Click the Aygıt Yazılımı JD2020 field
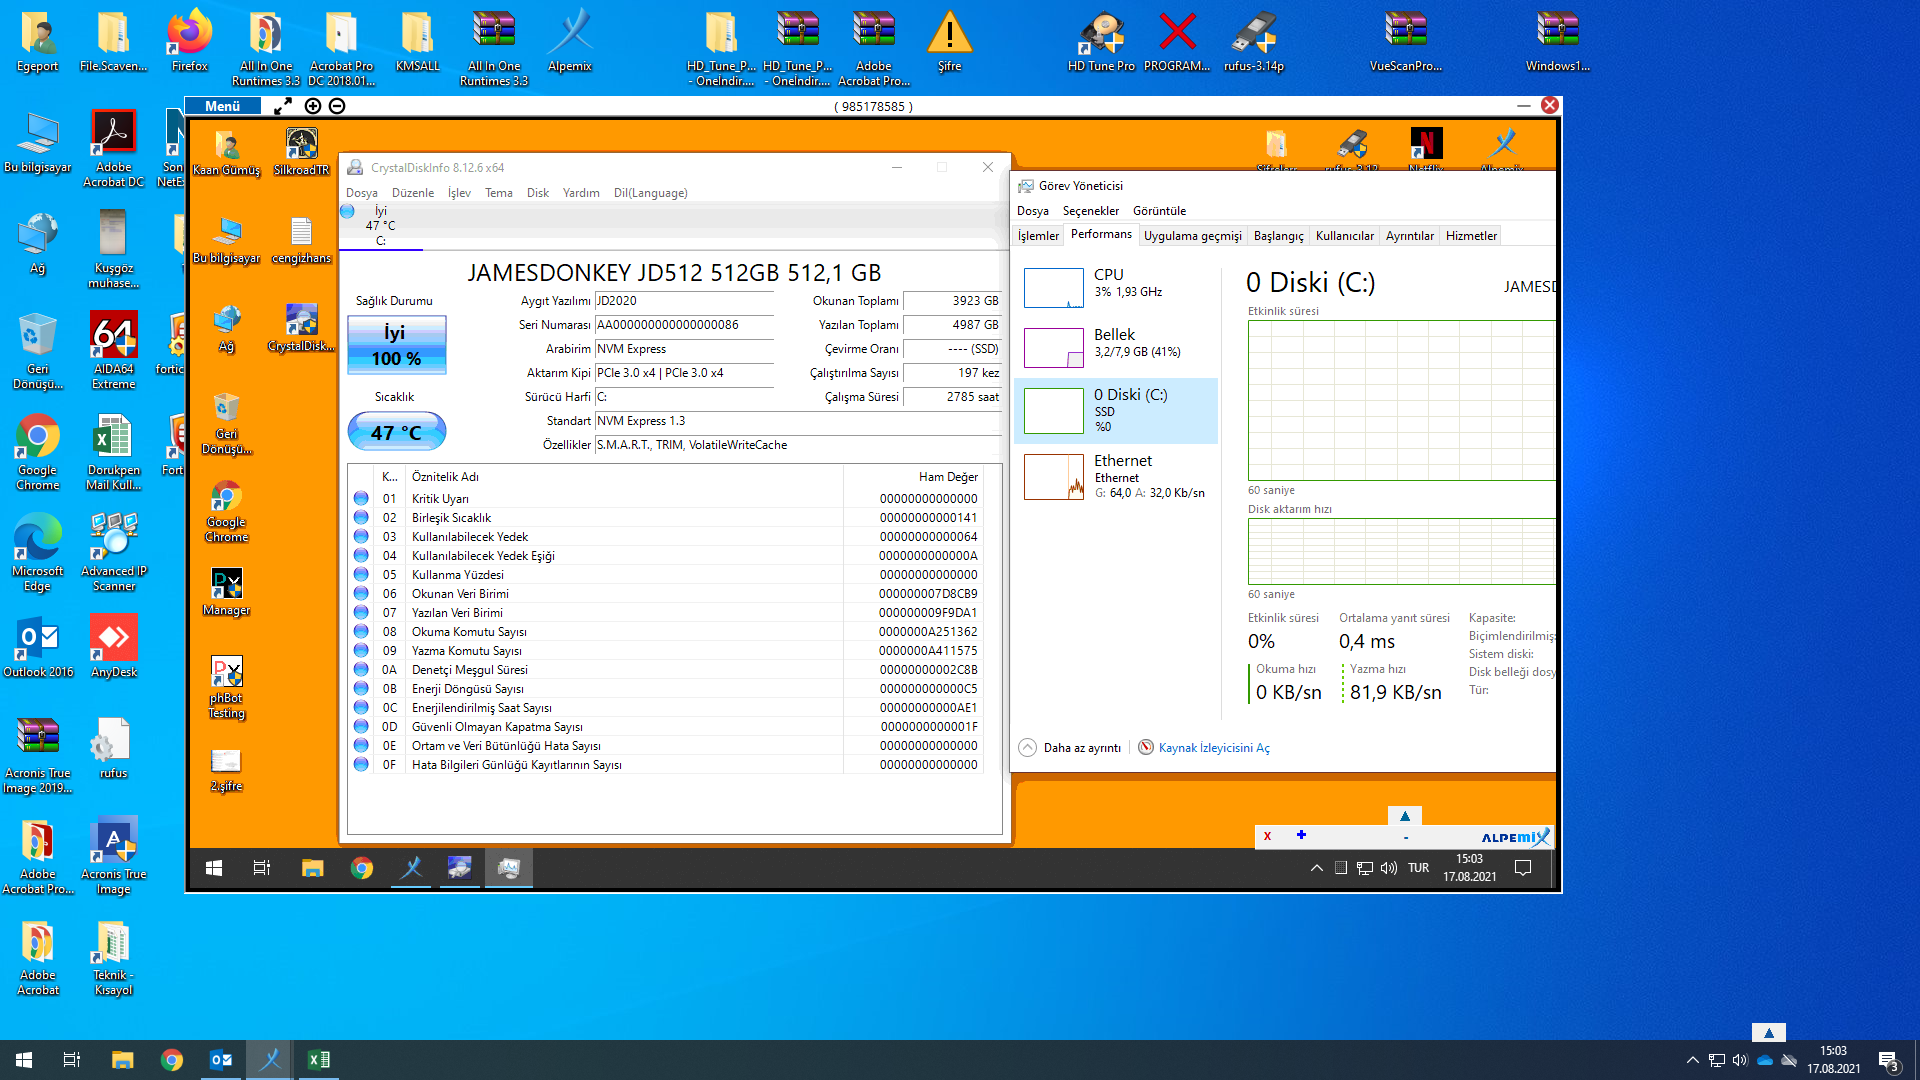 click(684, 301)
